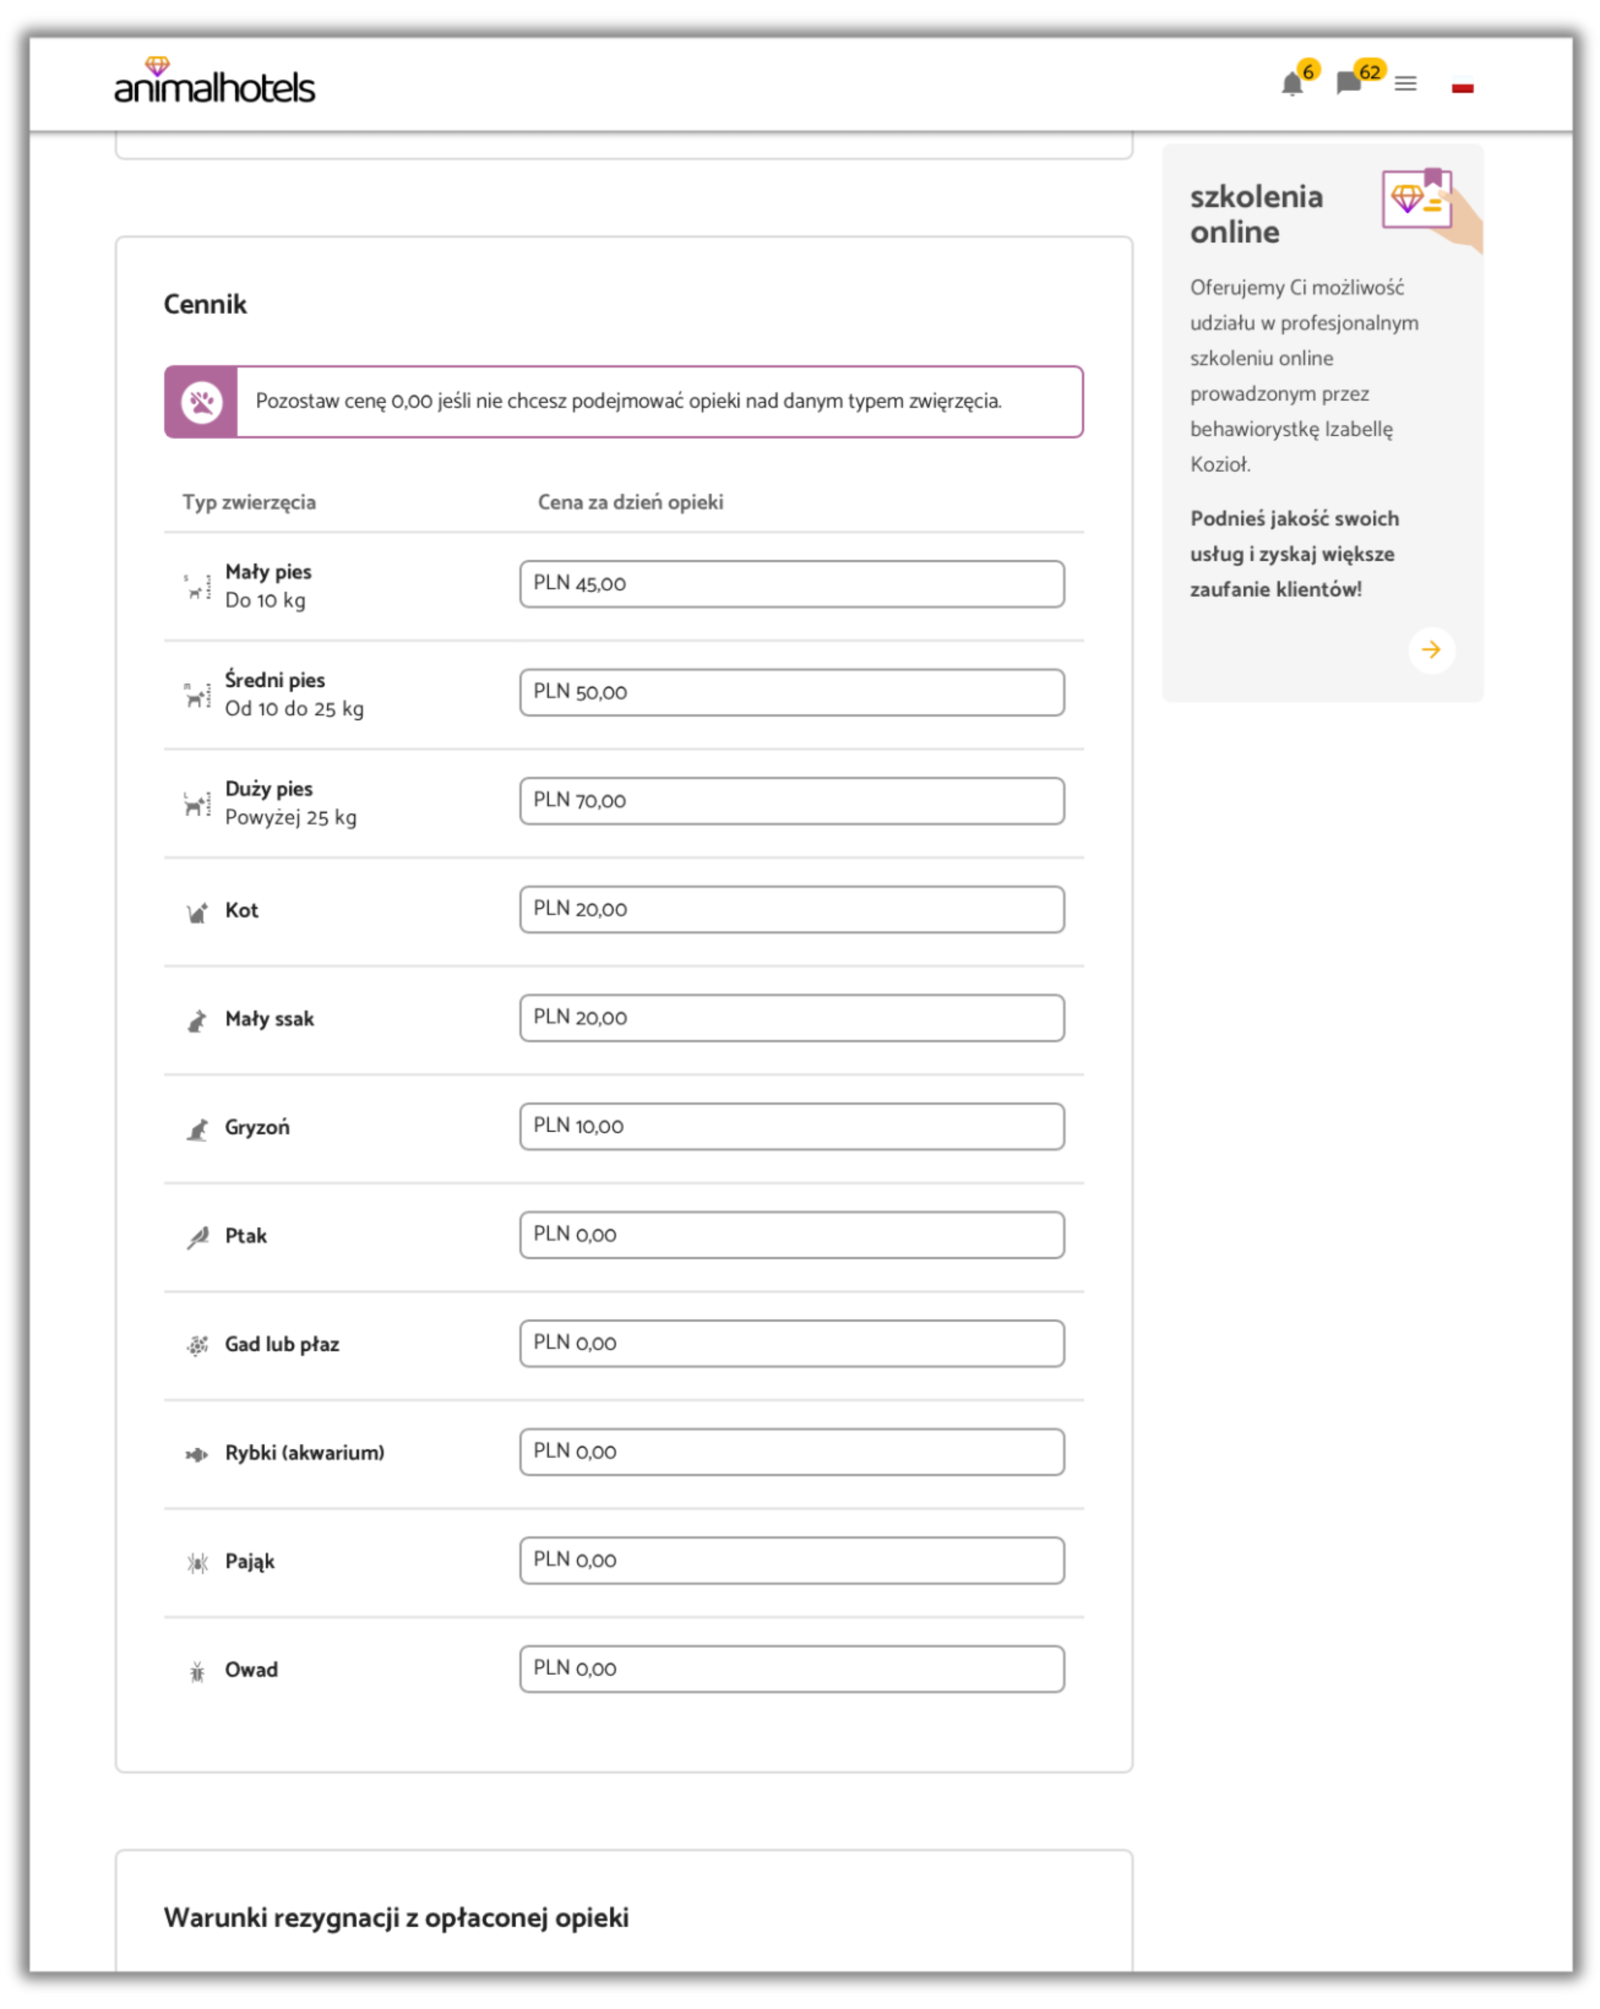Select the Gryzoń price input
This screenshot has height=2009, width=1600.
coord(791,1126)
